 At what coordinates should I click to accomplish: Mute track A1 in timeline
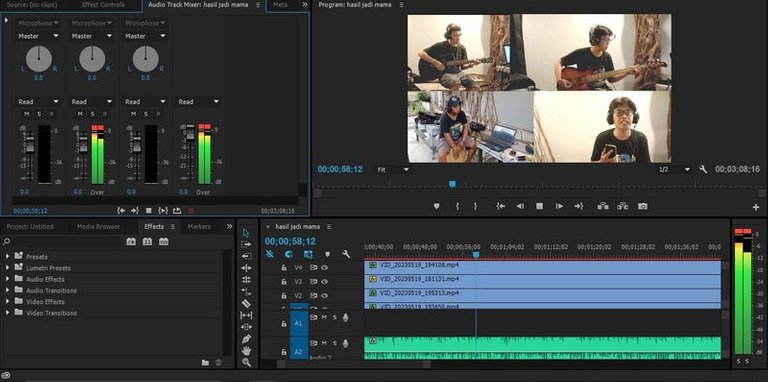pos(324,317)
